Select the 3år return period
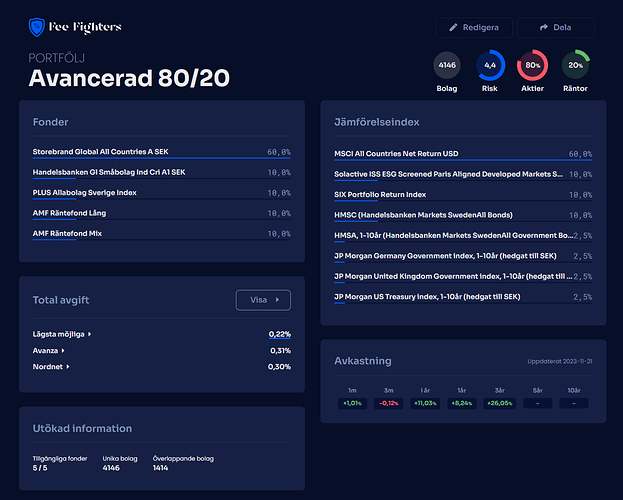The height and width of the screenshot is (500, 623). tap(497, 390)
